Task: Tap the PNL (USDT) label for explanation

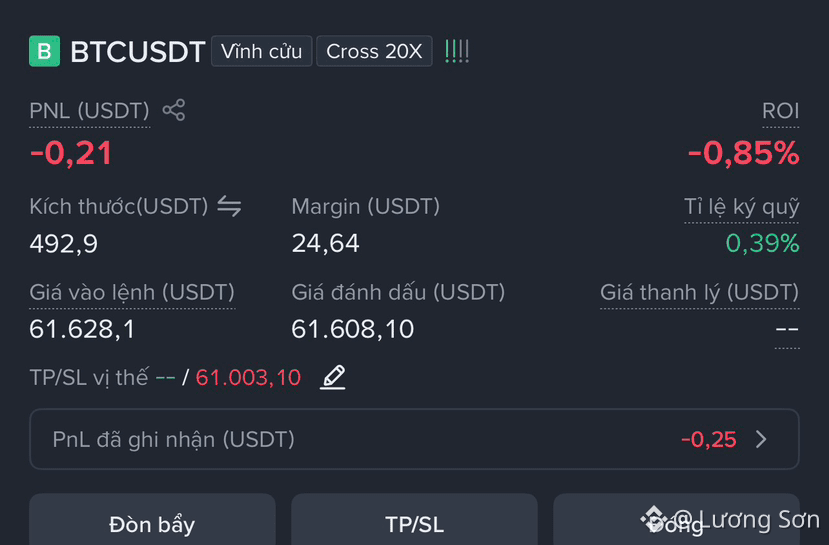Action: tap(89, 111)
